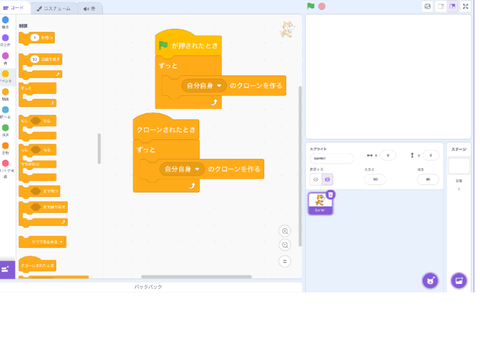Click the green flag to run the project
The image size is (480, 360).
tap(311, 6)
